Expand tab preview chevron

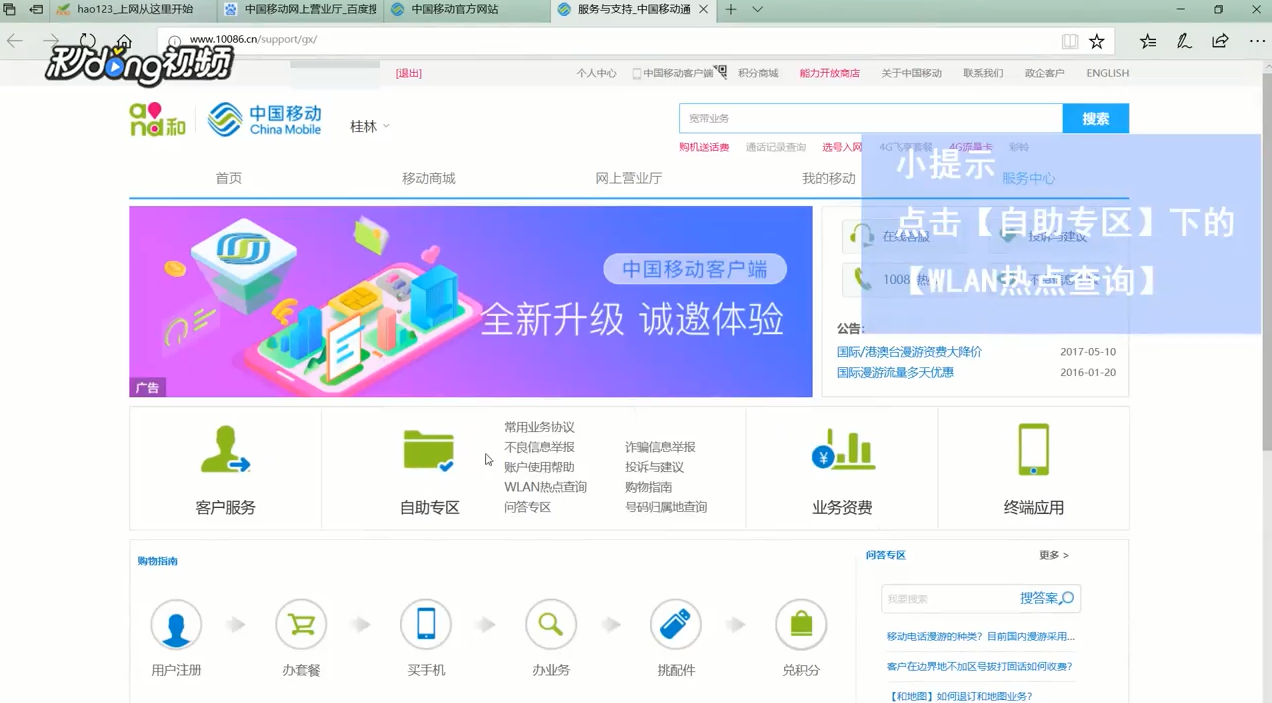(757, 9)
